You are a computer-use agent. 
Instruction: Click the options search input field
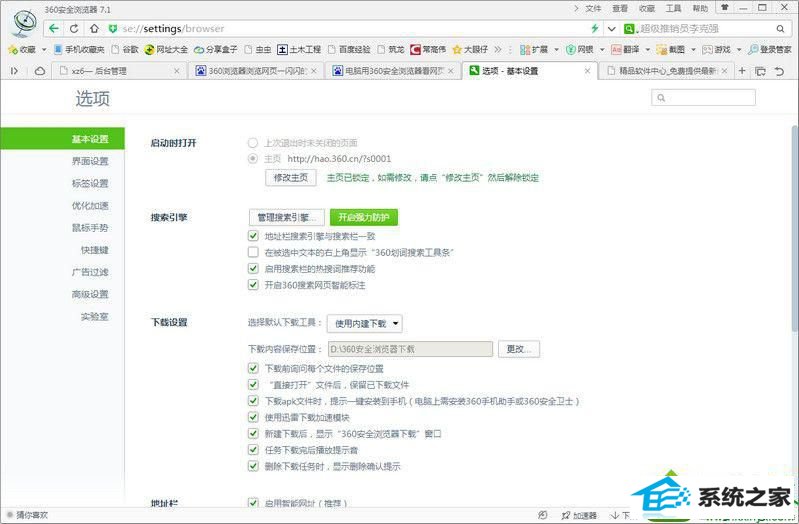(703, 98)
